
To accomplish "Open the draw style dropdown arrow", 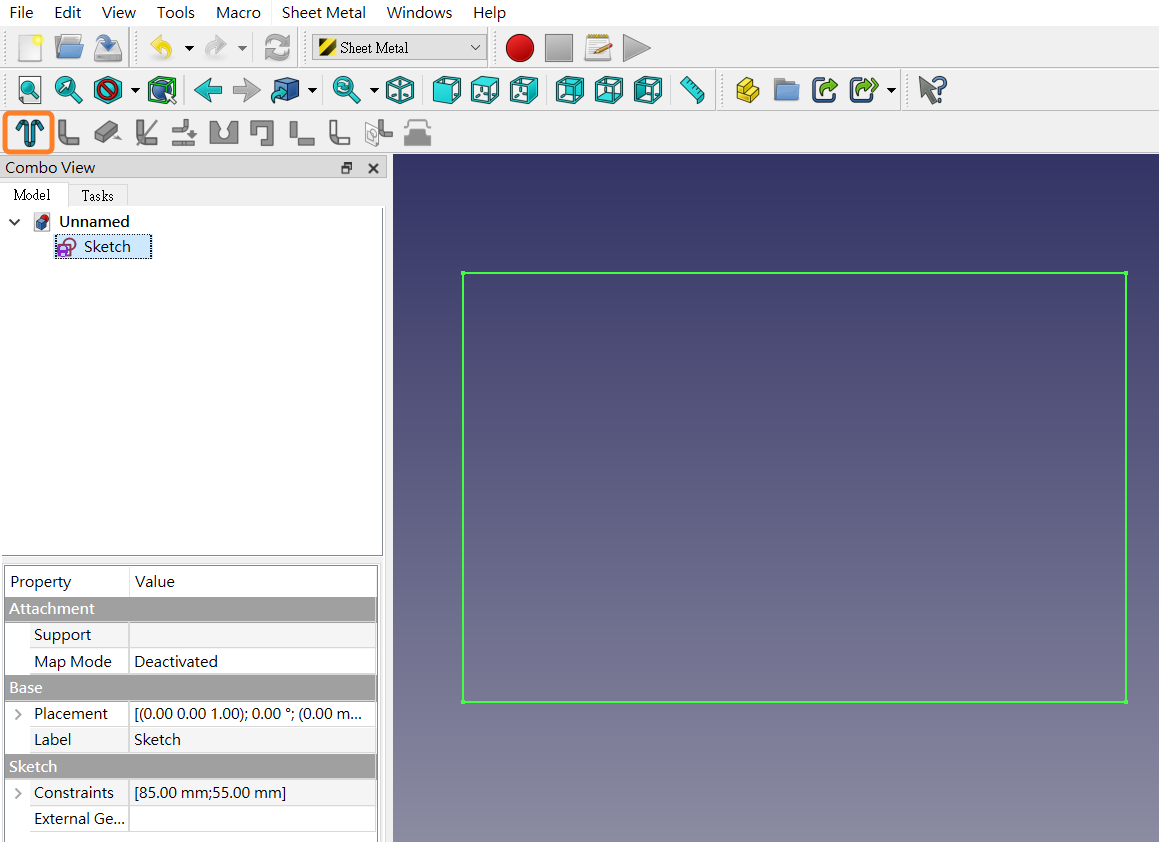I will click(x=135, y=91).
